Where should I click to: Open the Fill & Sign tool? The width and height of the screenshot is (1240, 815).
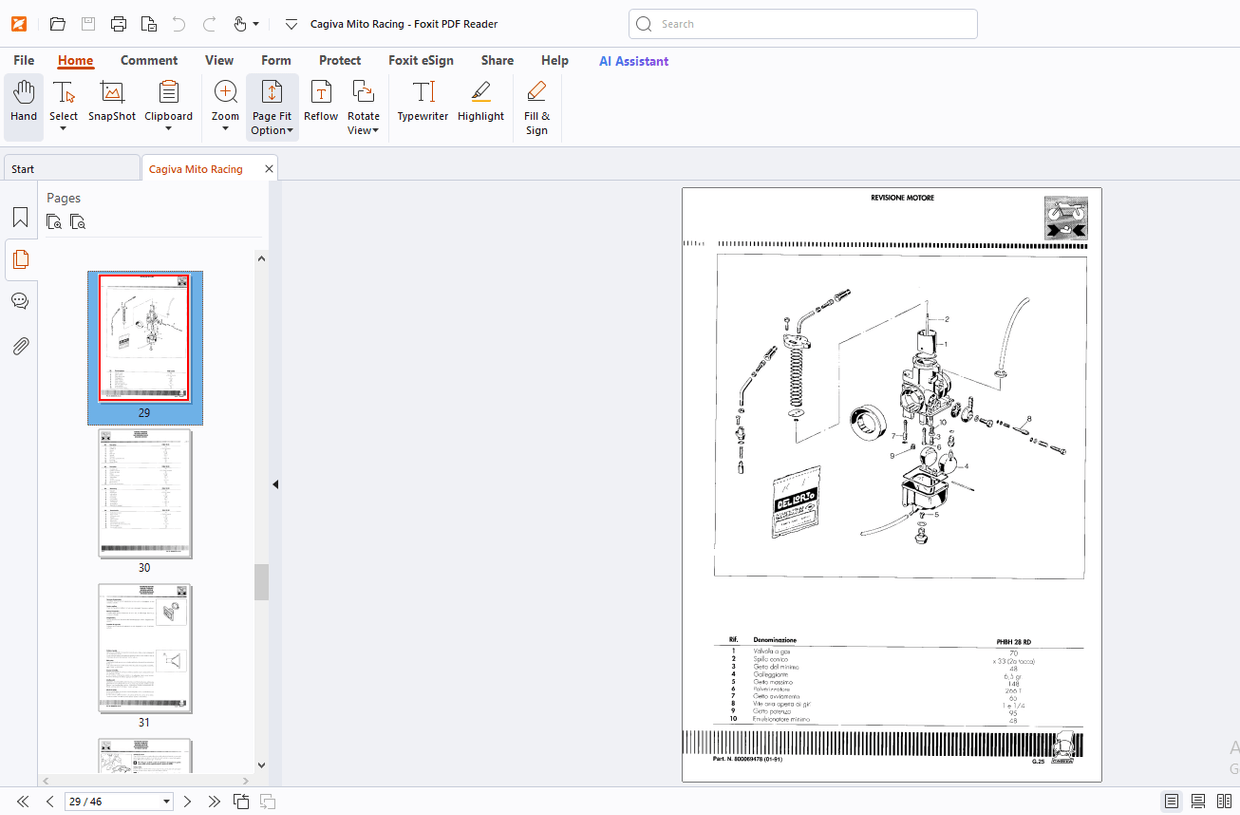(537, 105)
